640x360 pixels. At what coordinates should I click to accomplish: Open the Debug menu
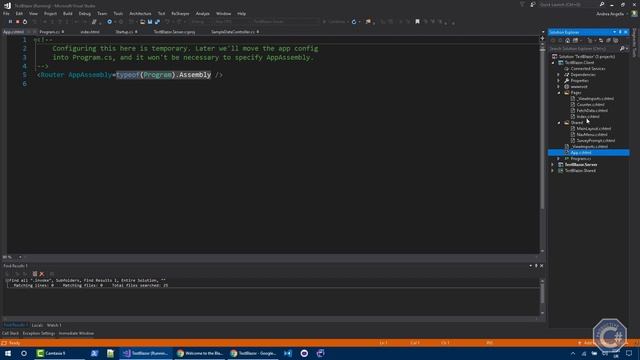84,13
